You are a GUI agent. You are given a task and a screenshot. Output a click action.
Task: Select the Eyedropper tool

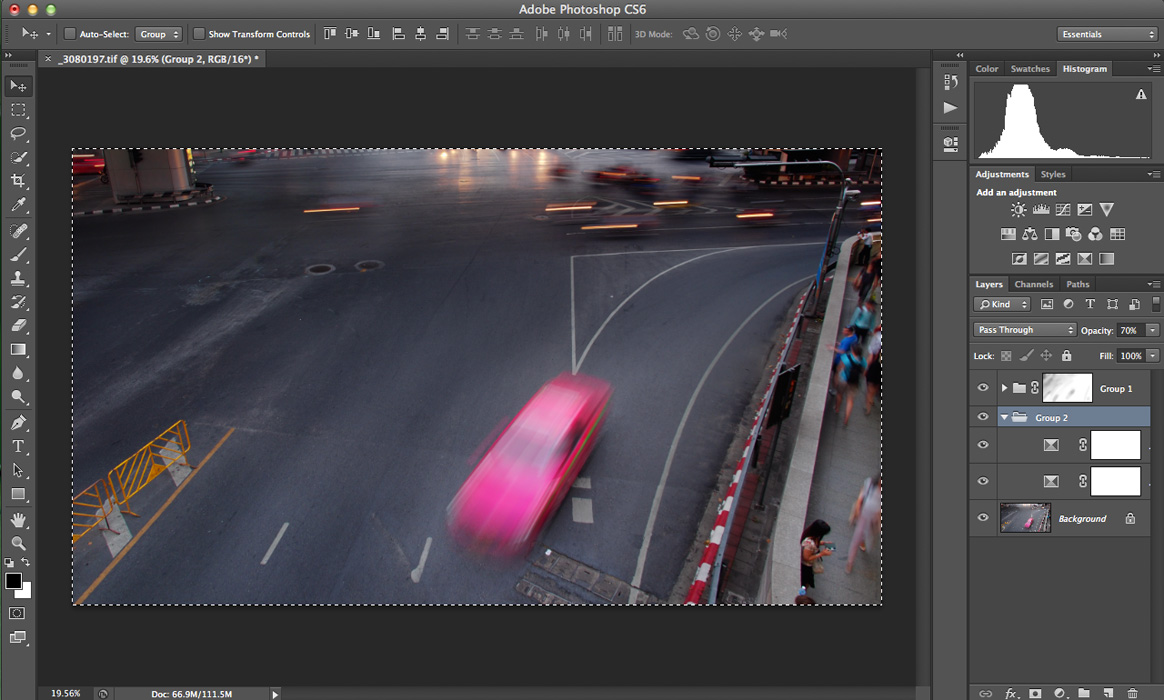18,206
